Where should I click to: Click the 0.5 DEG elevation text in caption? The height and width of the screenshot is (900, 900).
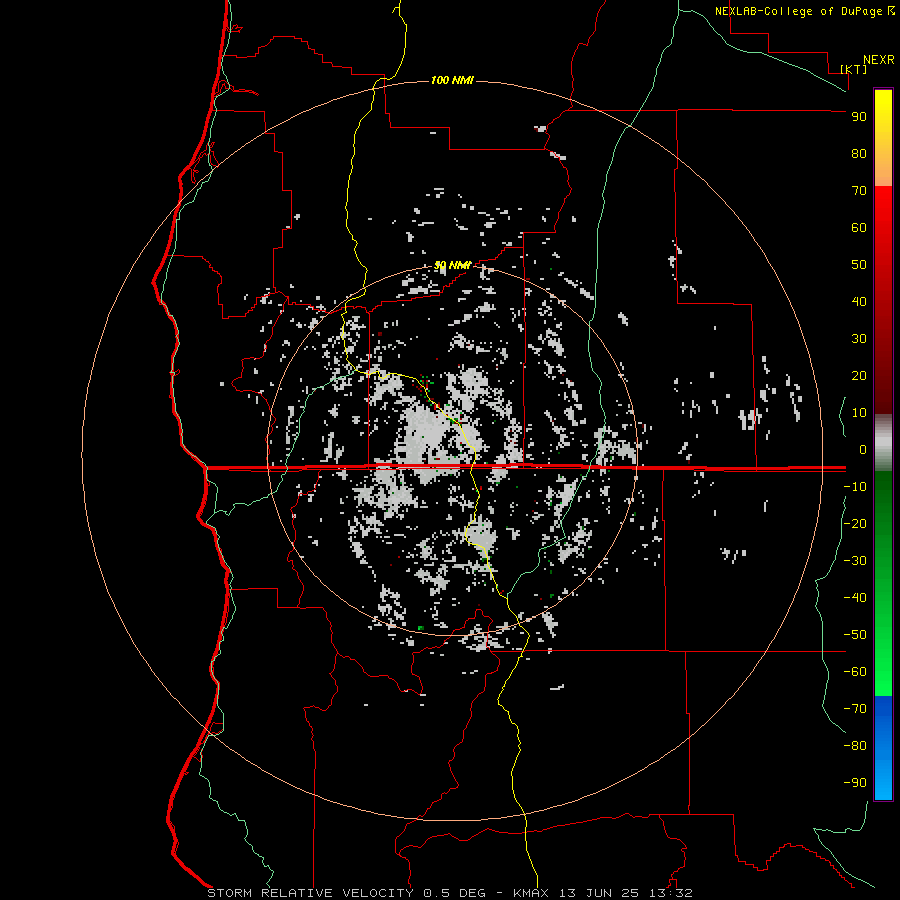455,893
